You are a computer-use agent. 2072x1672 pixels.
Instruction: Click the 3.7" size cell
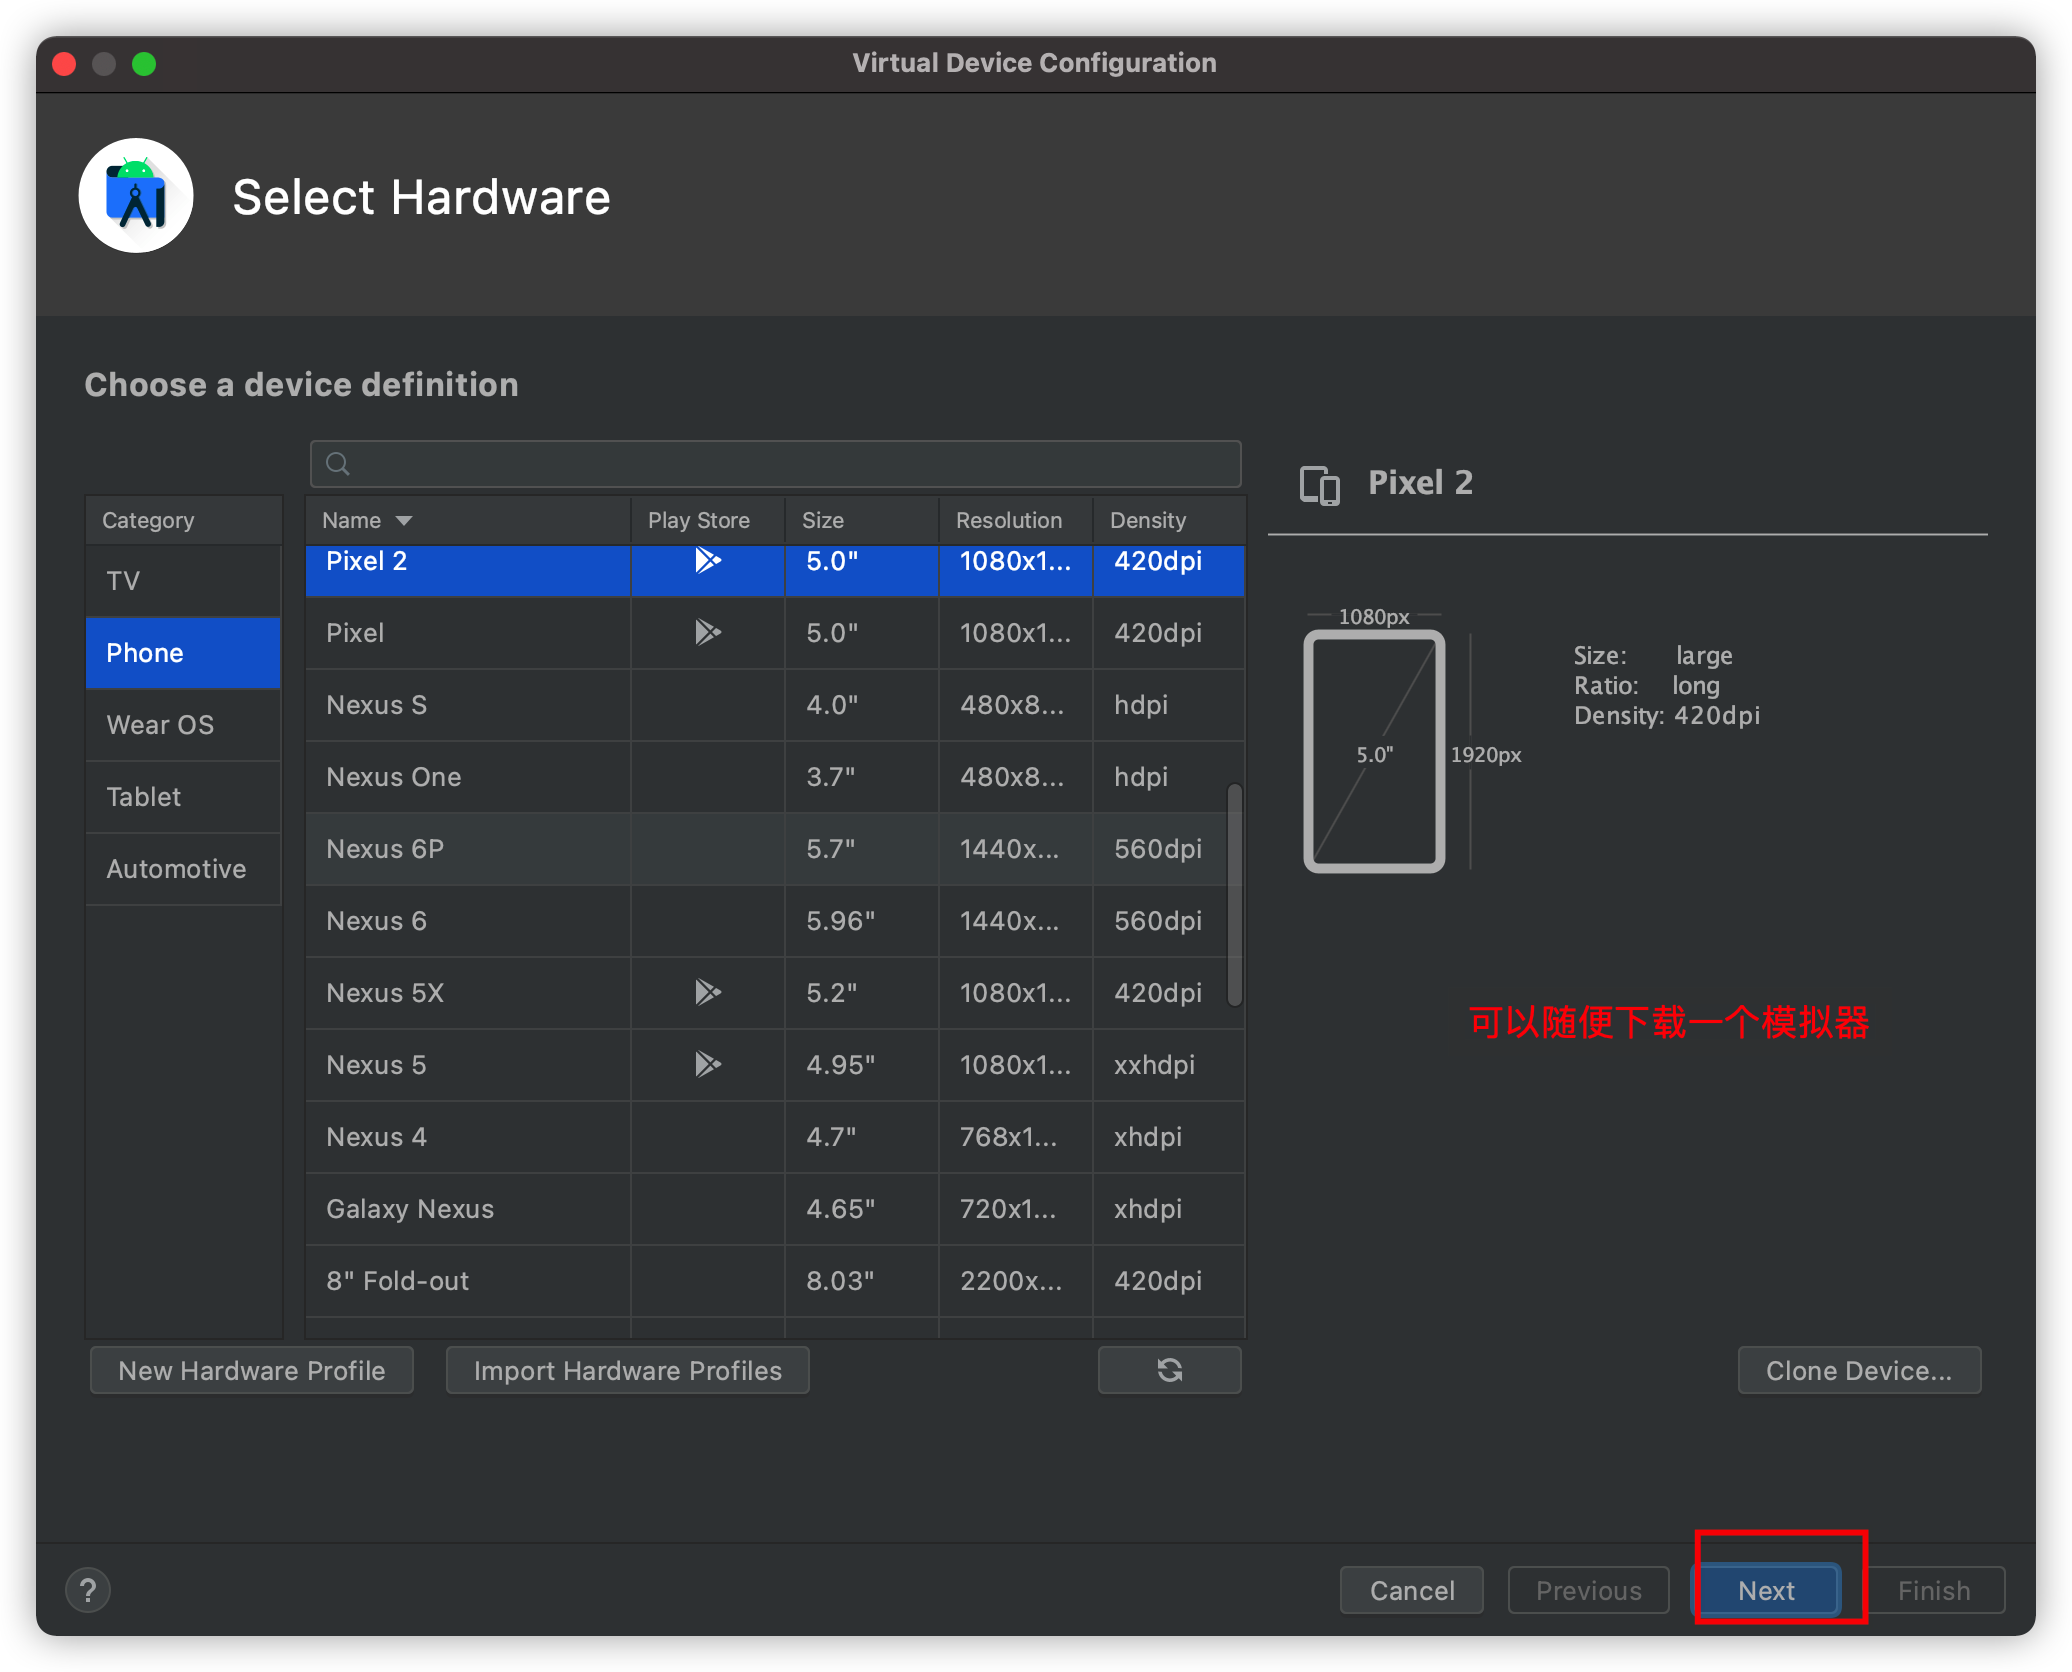[x=862, y=777]
